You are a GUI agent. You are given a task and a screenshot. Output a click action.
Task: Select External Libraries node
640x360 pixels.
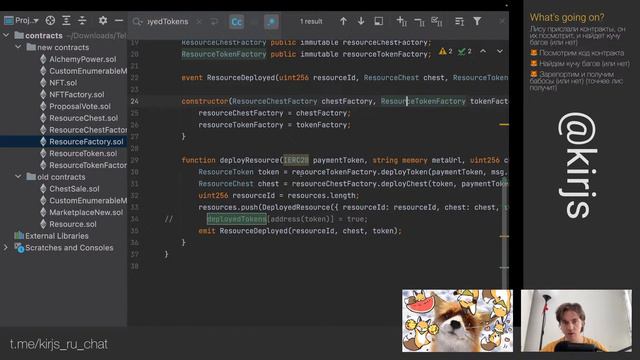[57, 236]
